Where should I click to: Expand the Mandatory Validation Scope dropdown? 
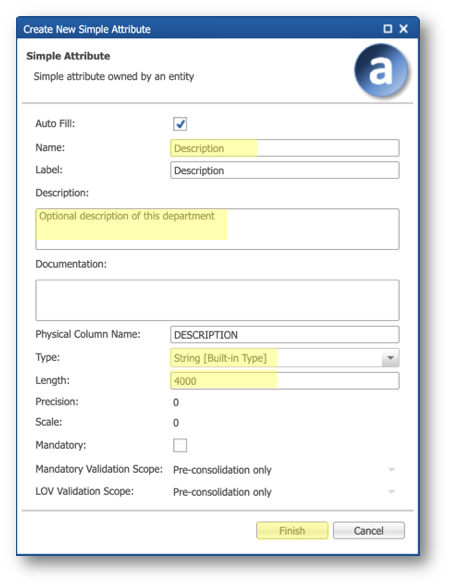391,469
